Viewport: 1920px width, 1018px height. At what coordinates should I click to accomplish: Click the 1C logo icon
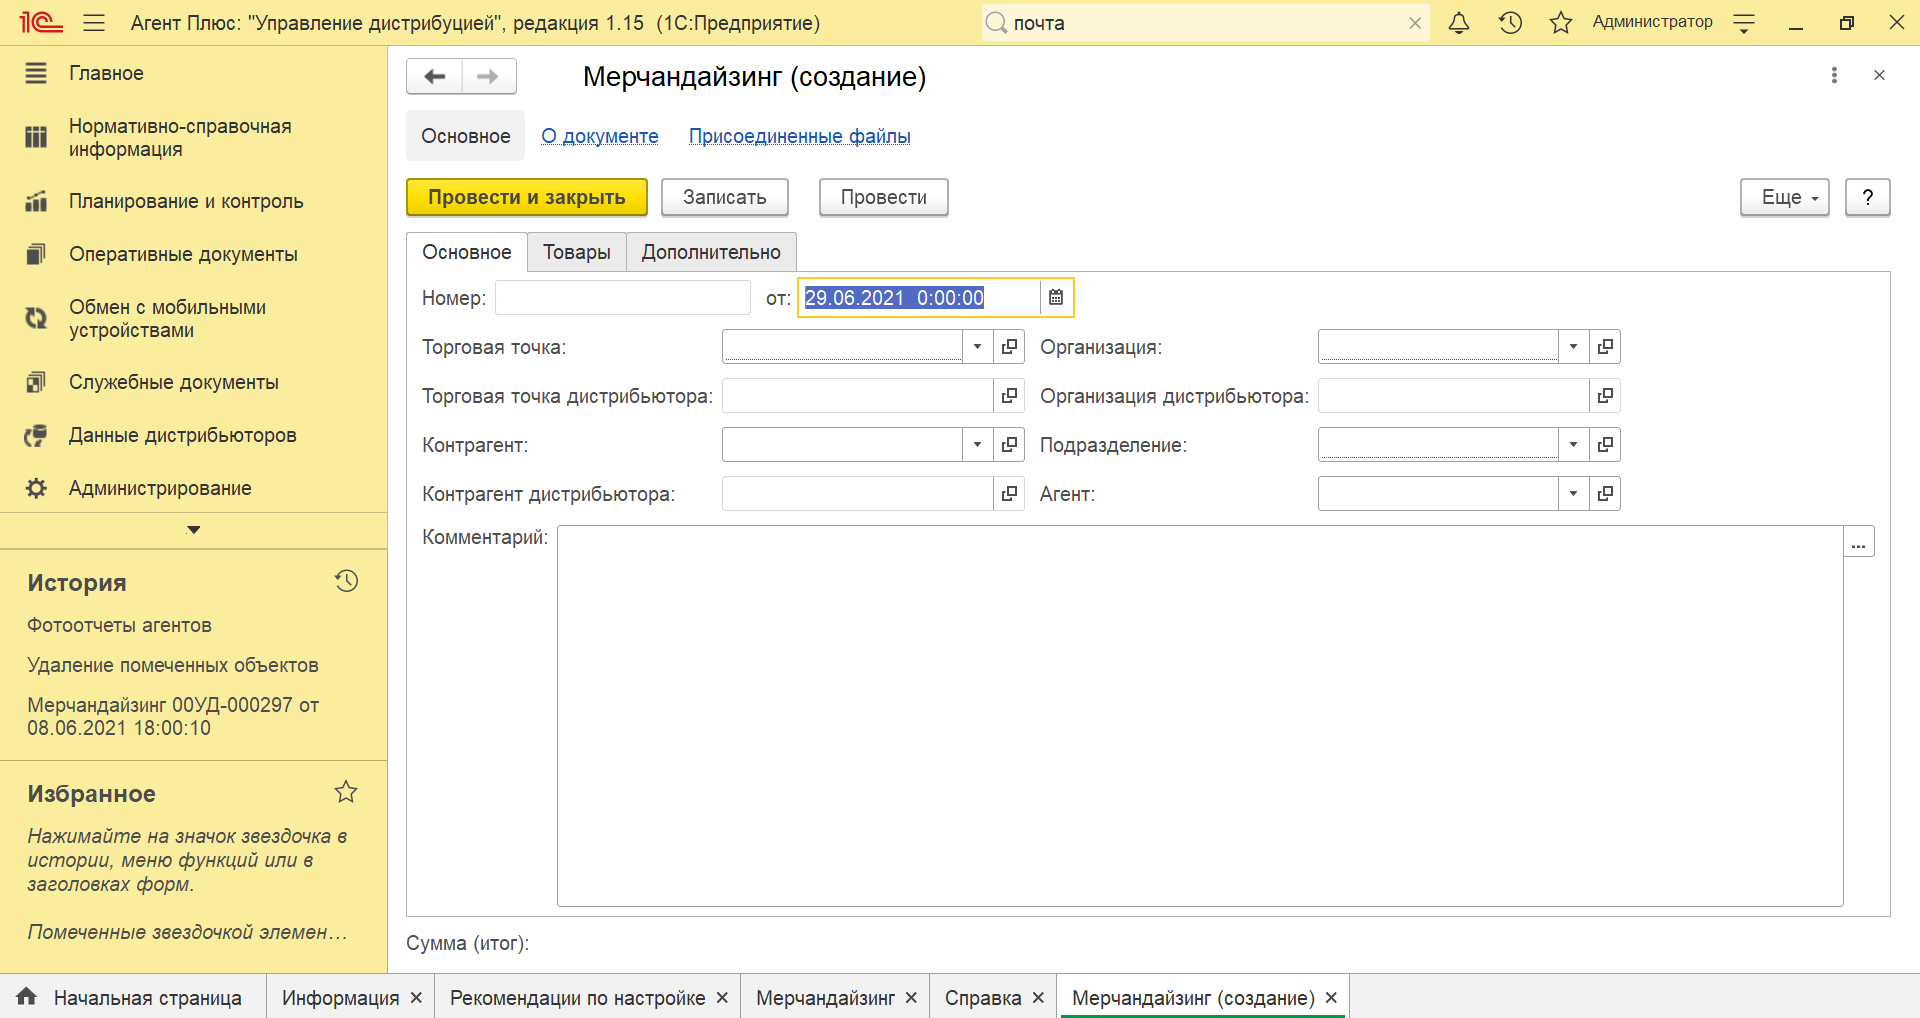[x=41, y=22]
